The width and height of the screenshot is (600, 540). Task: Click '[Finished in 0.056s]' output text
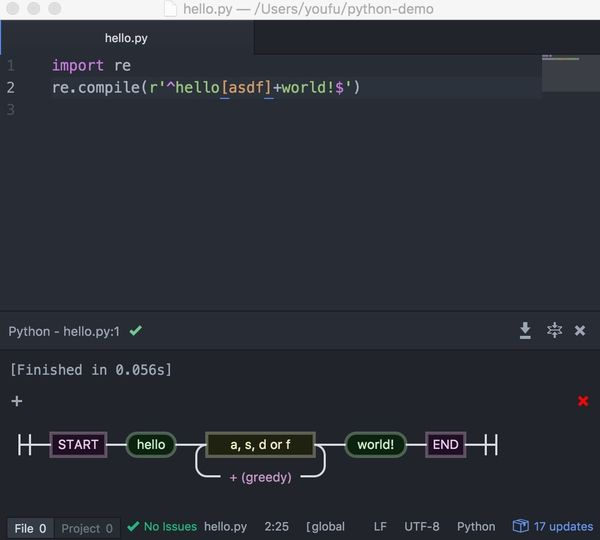pos(91,370)
